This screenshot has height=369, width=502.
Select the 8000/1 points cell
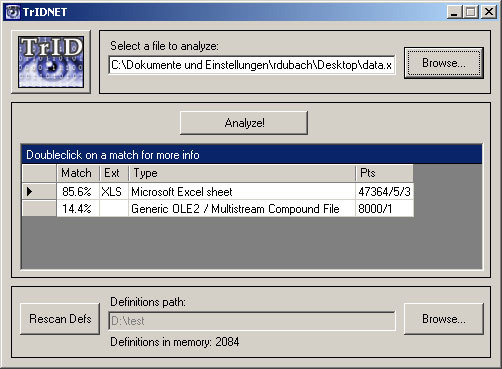(384, 209)
